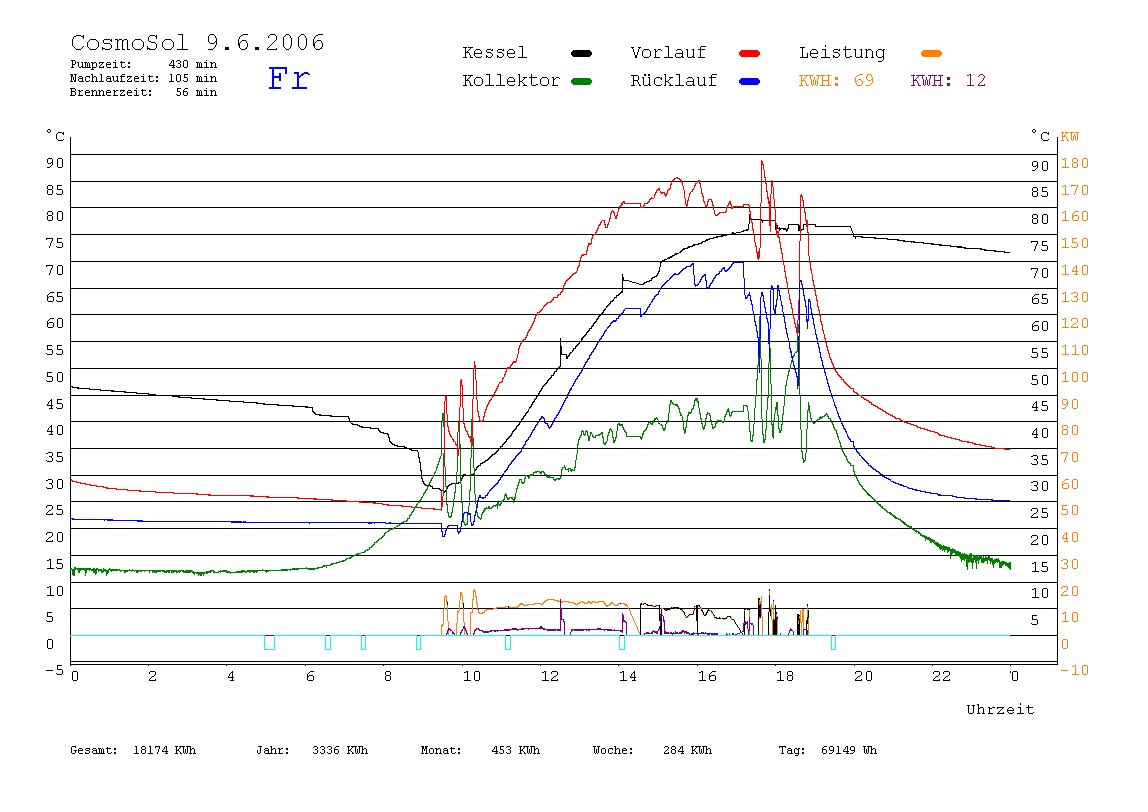Select the "Monat:" footer label

coord(441,750)
